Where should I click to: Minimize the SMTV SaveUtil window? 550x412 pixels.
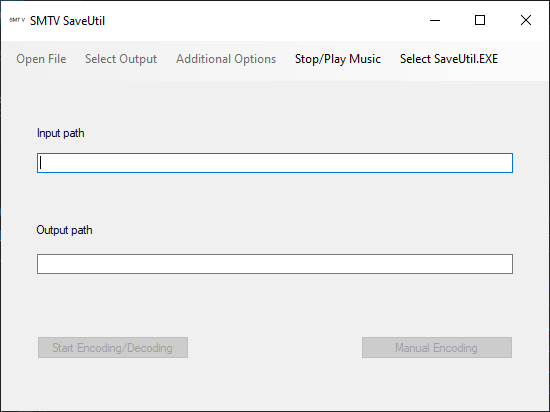point(435,20)
